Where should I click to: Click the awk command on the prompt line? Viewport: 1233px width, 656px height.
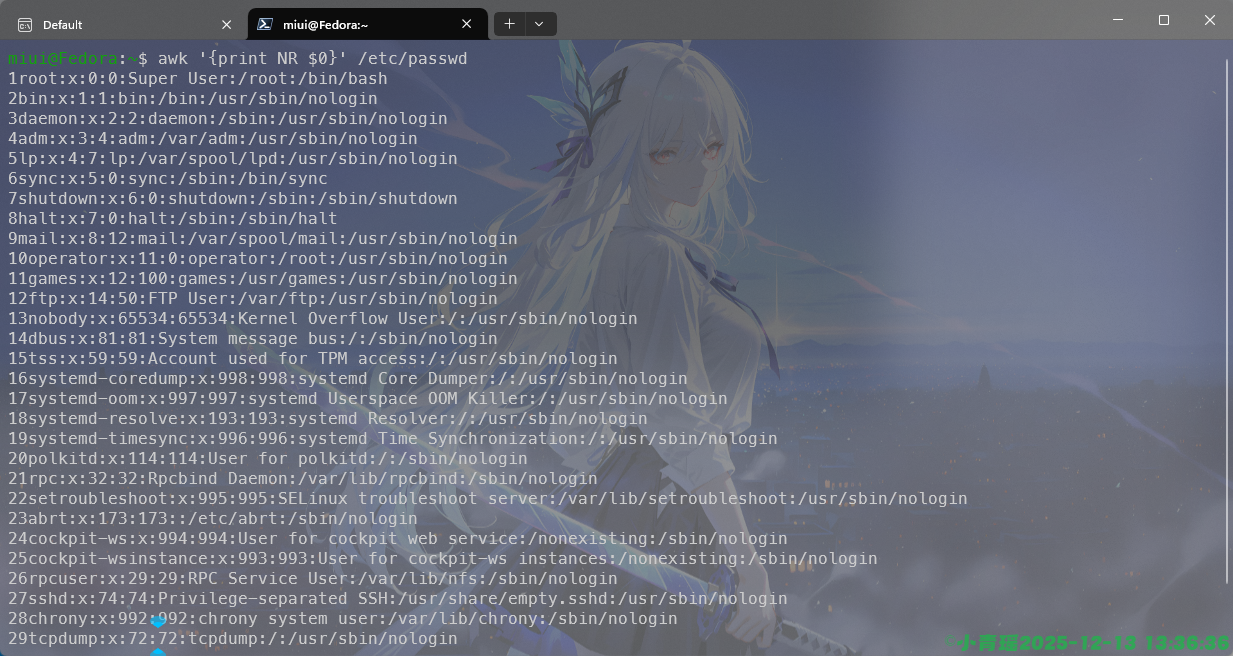175,58
